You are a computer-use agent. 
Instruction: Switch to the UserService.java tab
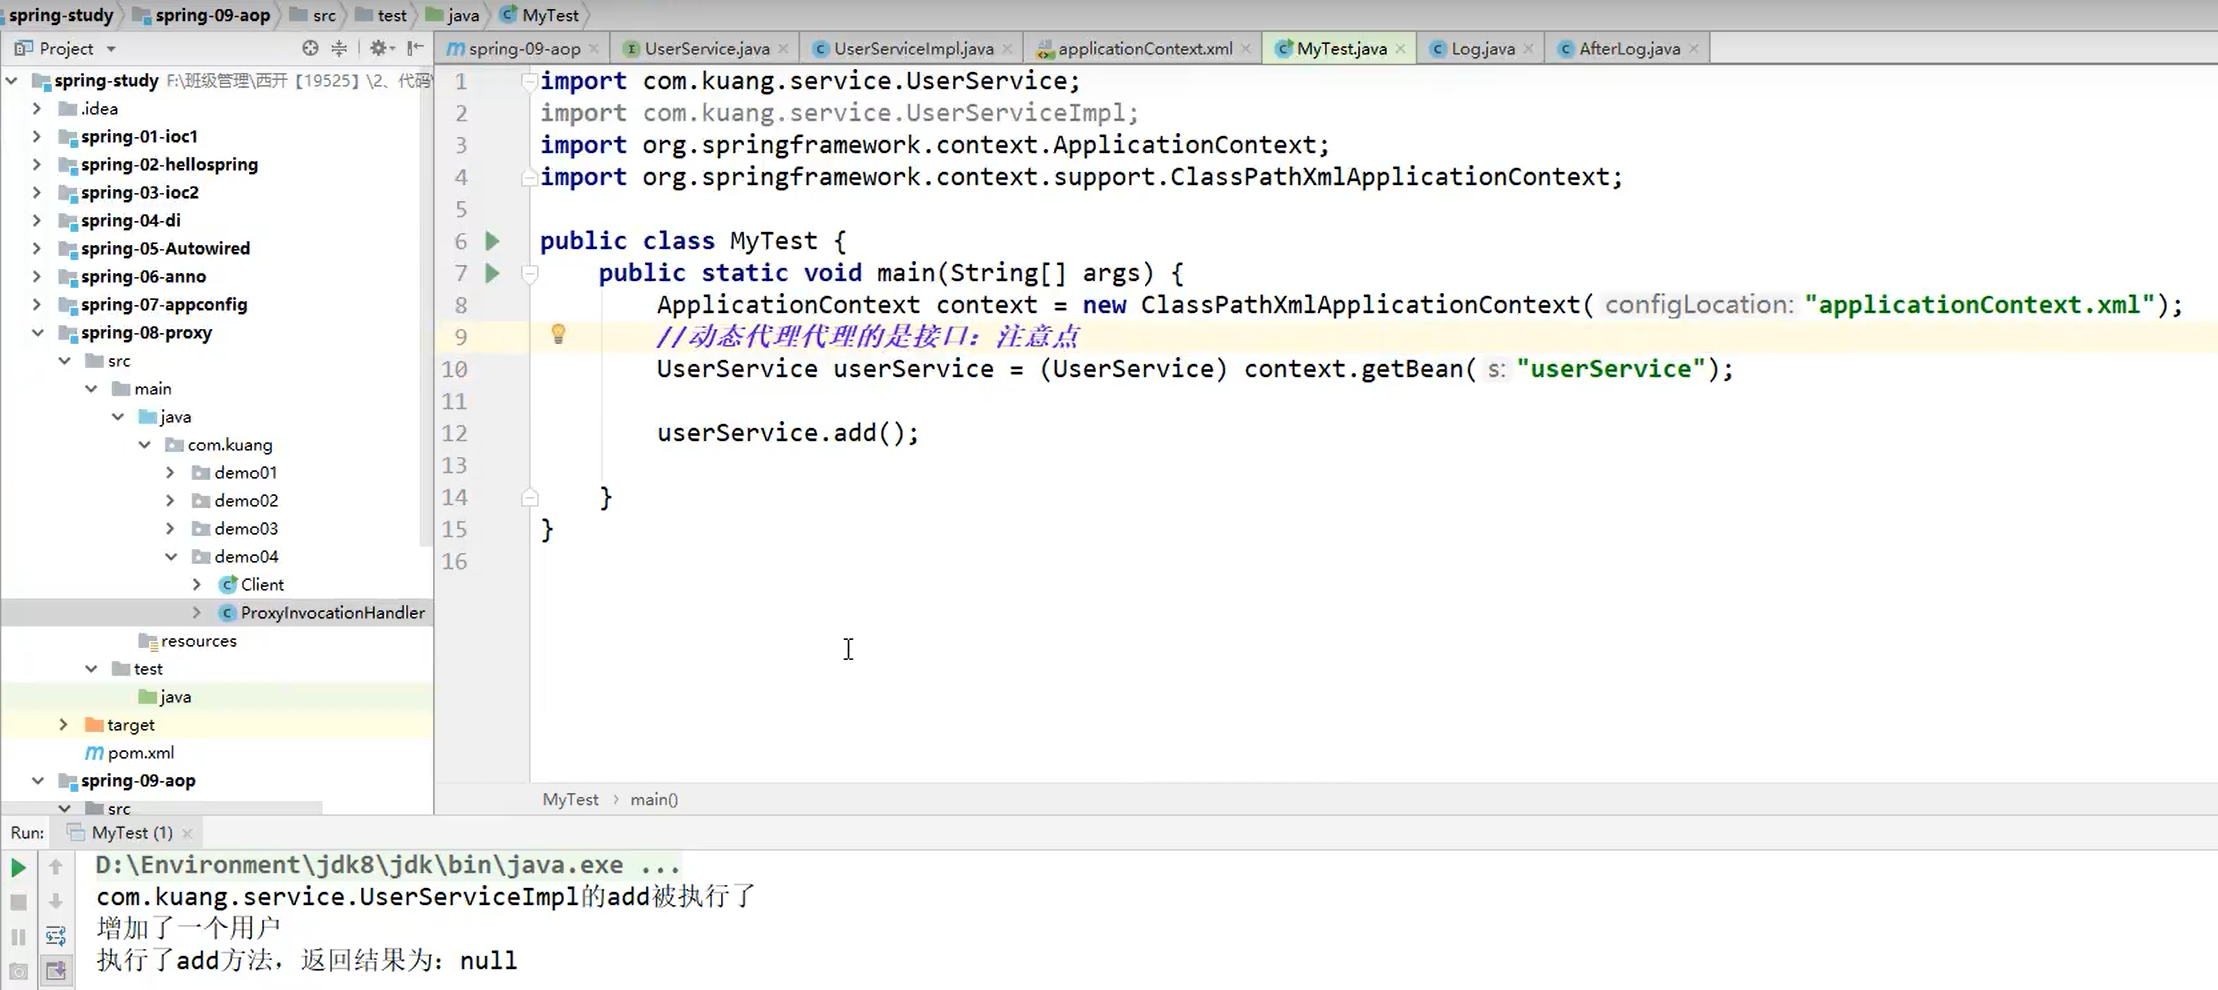[706, 48]
